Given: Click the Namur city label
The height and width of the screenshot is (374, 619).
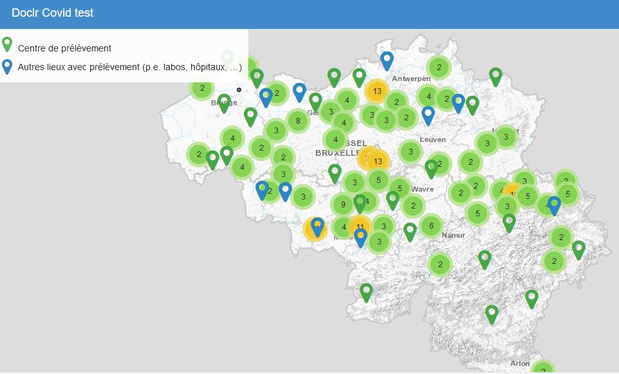Looking at the screenshot, I should pos(453,235).
